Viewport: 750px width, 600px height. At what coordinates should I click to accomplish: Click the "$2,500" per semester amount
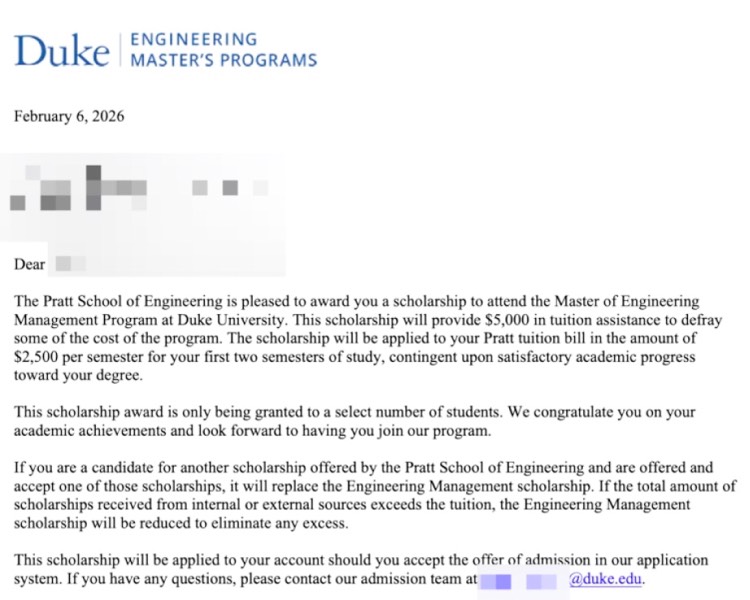tap(39, 357)
